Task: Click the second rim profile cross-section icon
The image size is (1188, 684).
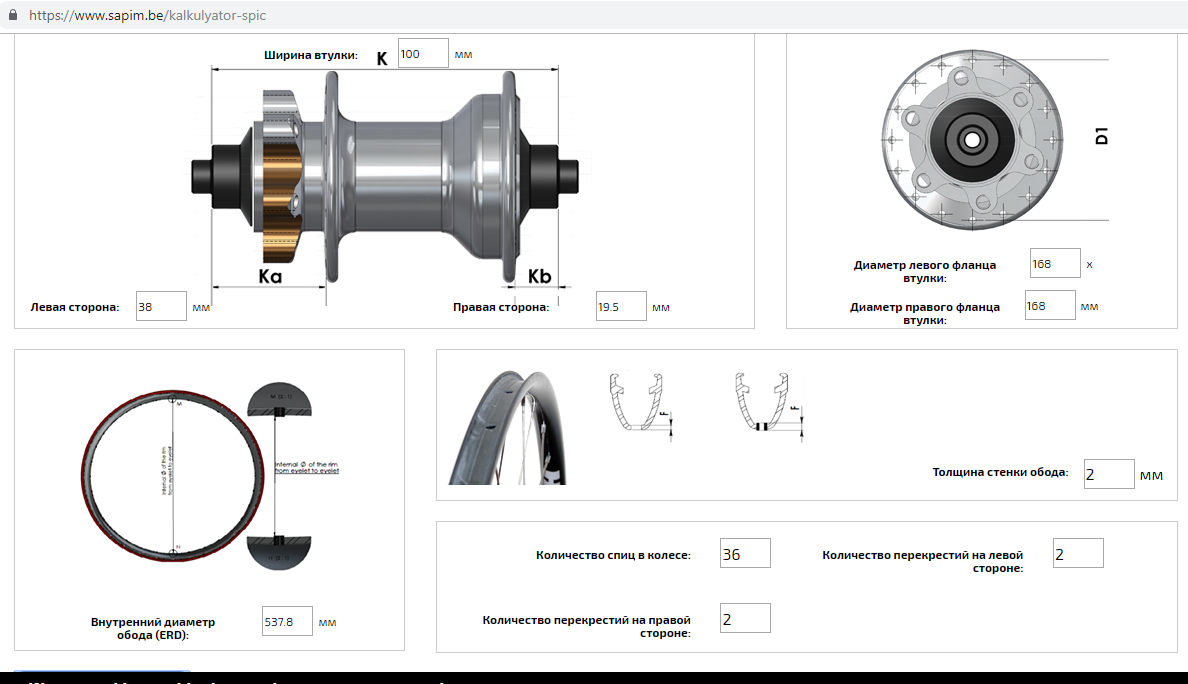Action: [x=766, y=403]
